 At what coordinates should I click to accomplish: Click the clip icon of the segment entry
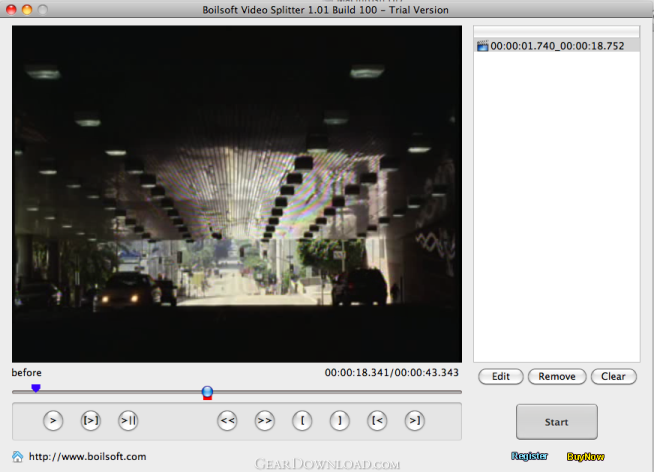tap(483, 46)
